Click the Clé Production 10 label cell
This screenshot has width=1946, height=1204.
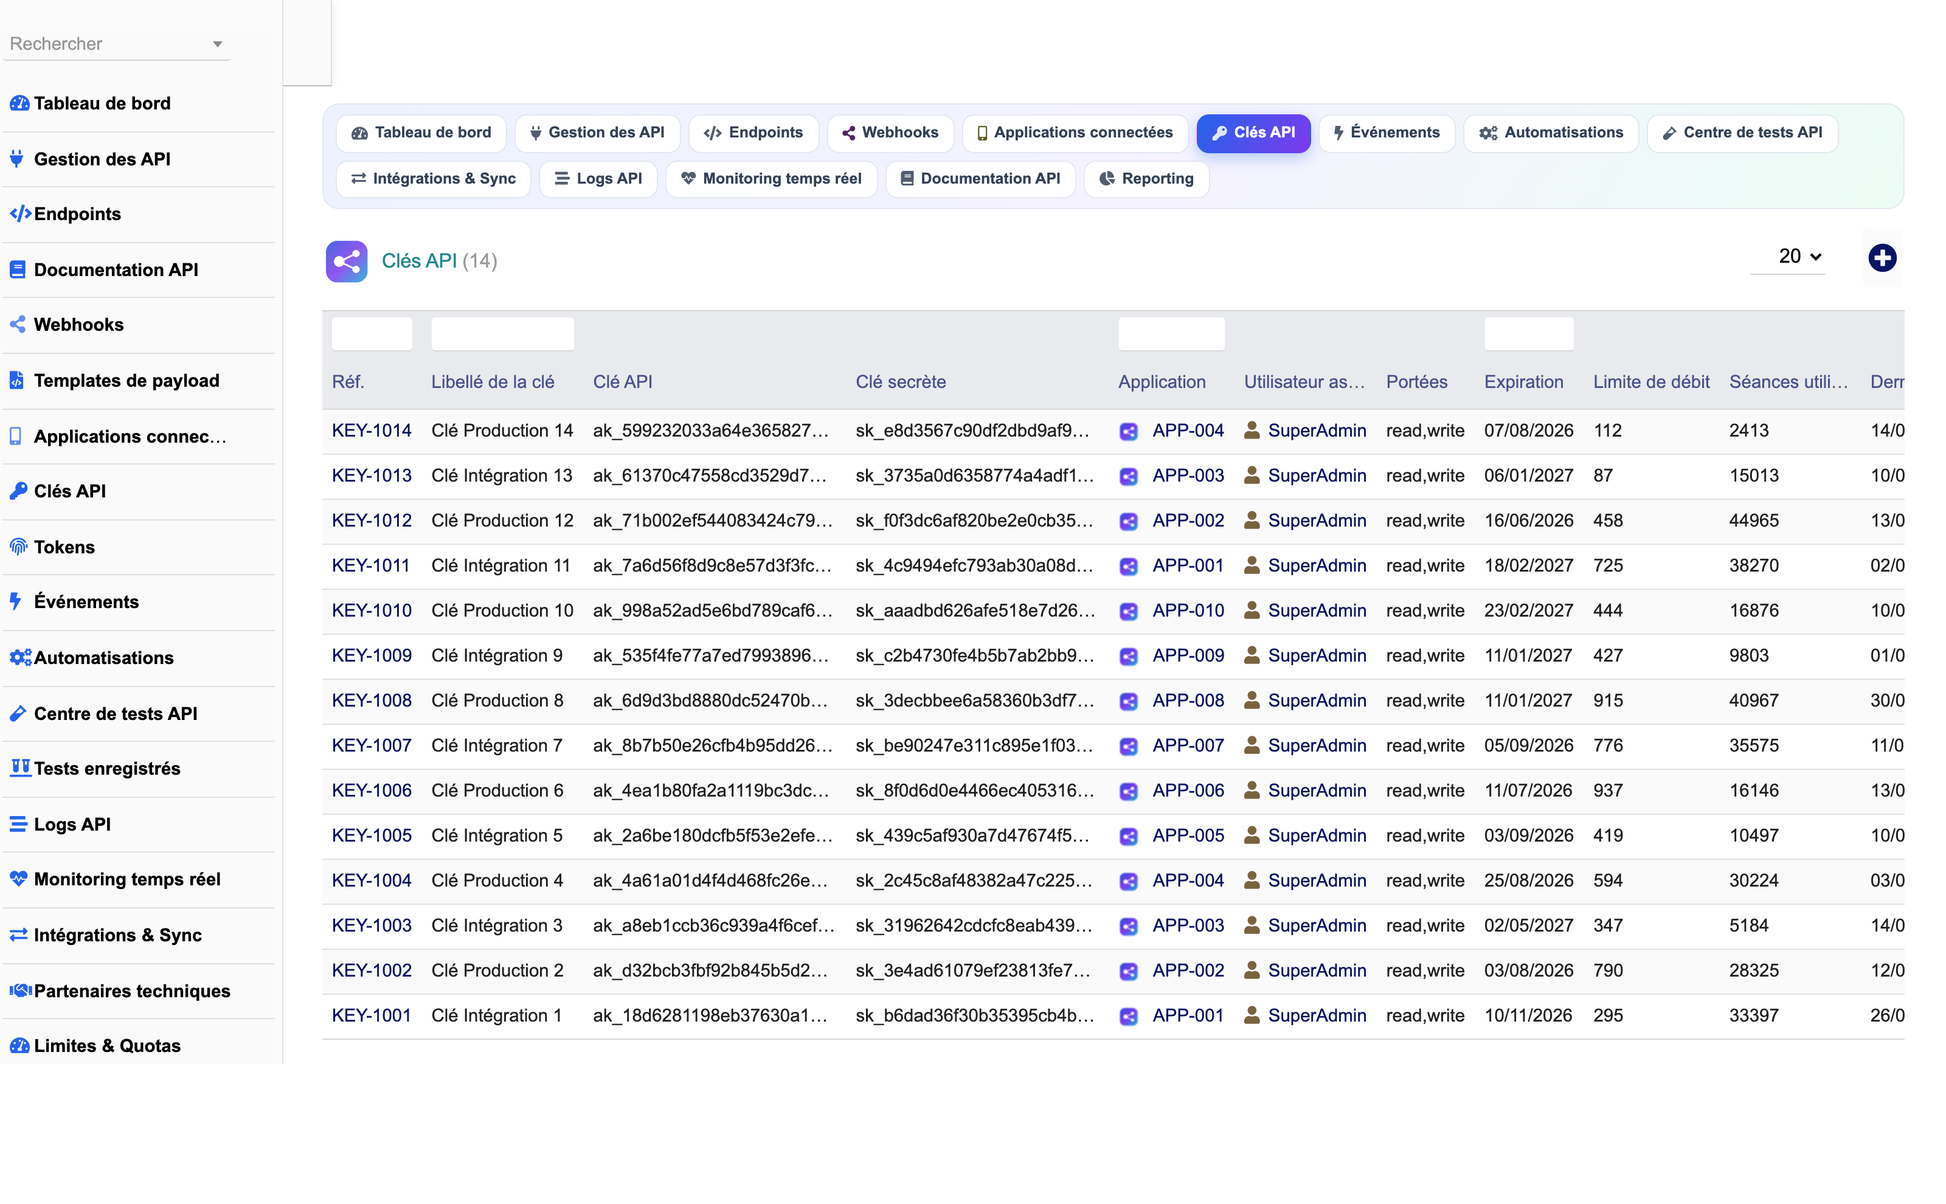(502, 611)
